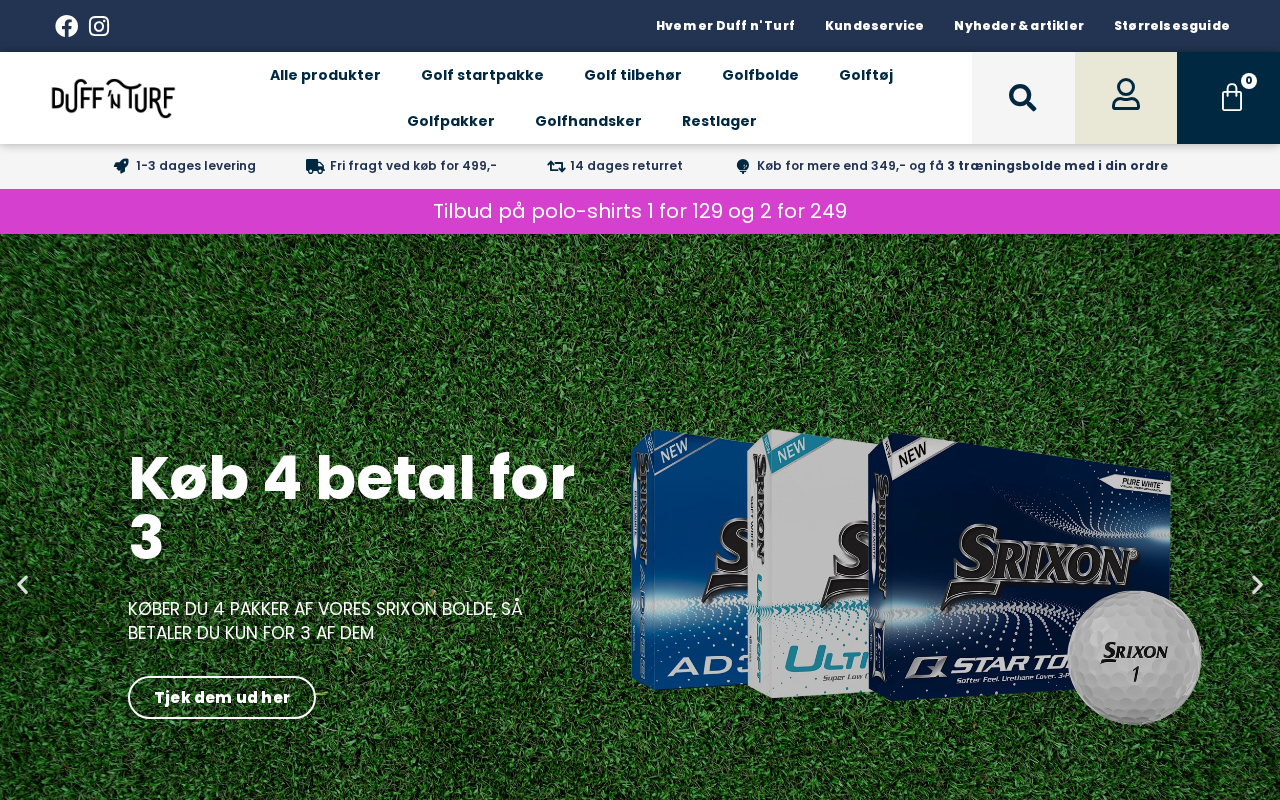
Task: Open the Restlager category
Action: coord(719,121)
